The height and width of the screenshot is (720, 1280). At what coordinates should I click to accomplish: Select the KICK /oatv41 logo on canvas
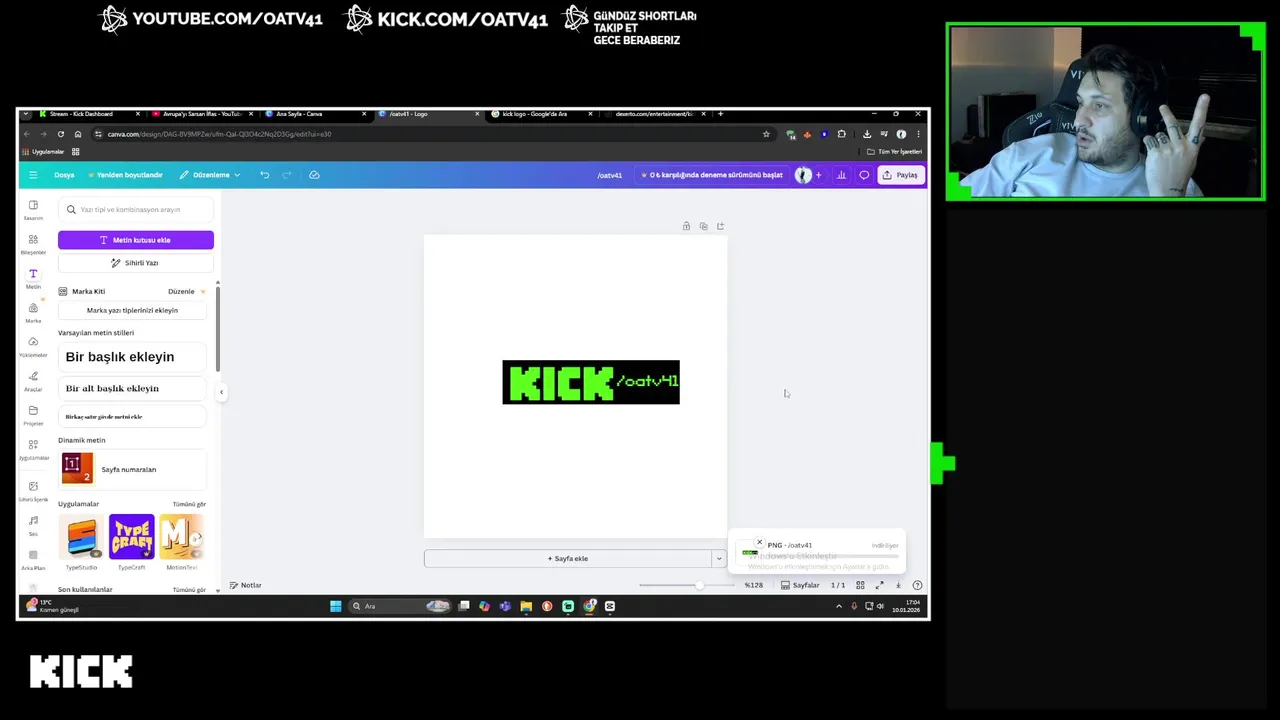pos(591,382)
